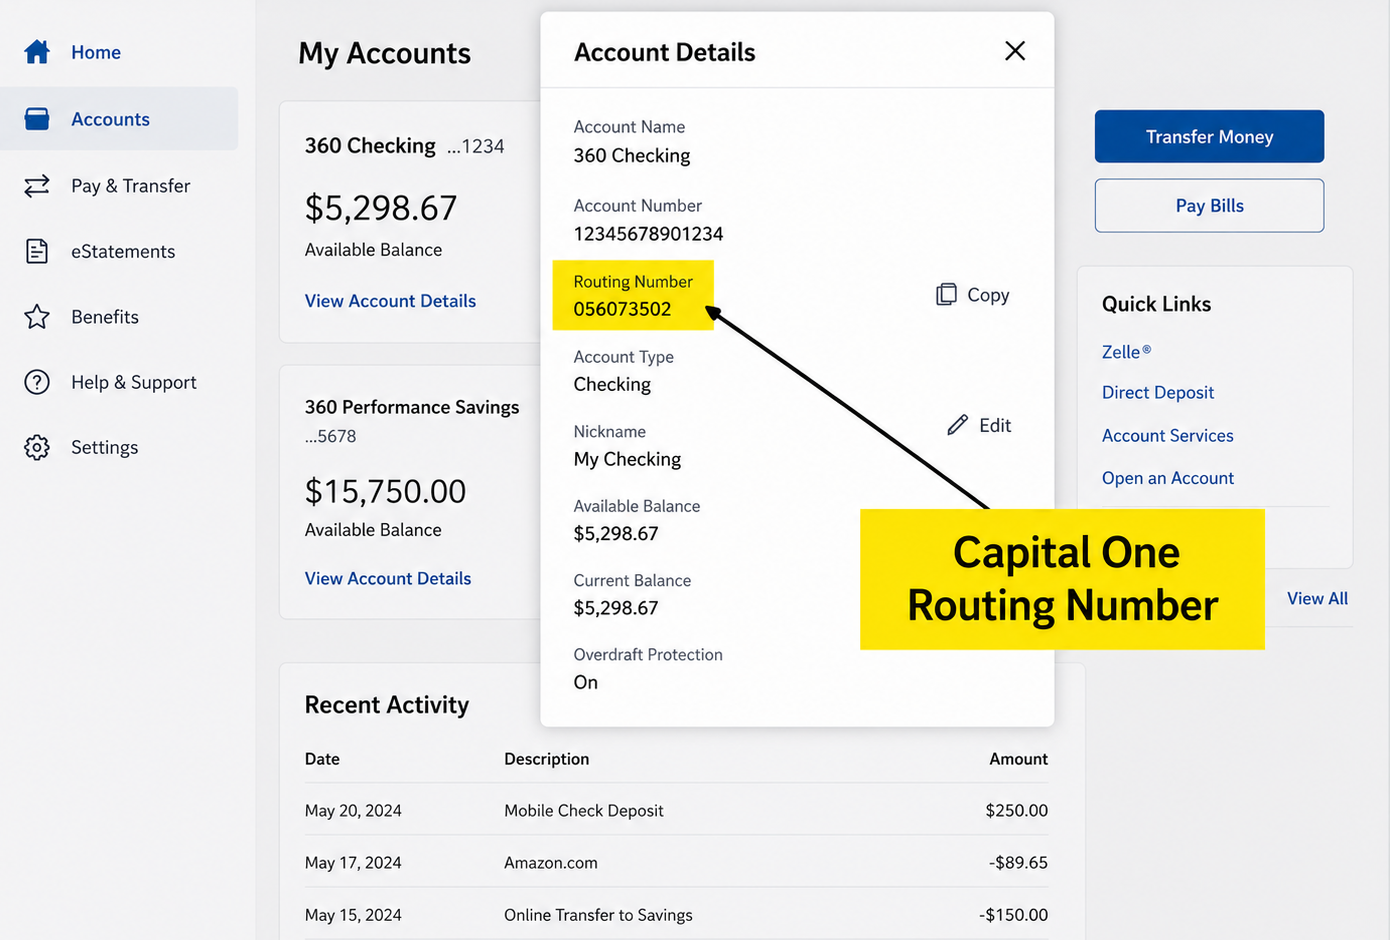Click the Help & Support question mark icon
The width and height of the screenshot is (1390, 940).
click(x=37, y=382)
